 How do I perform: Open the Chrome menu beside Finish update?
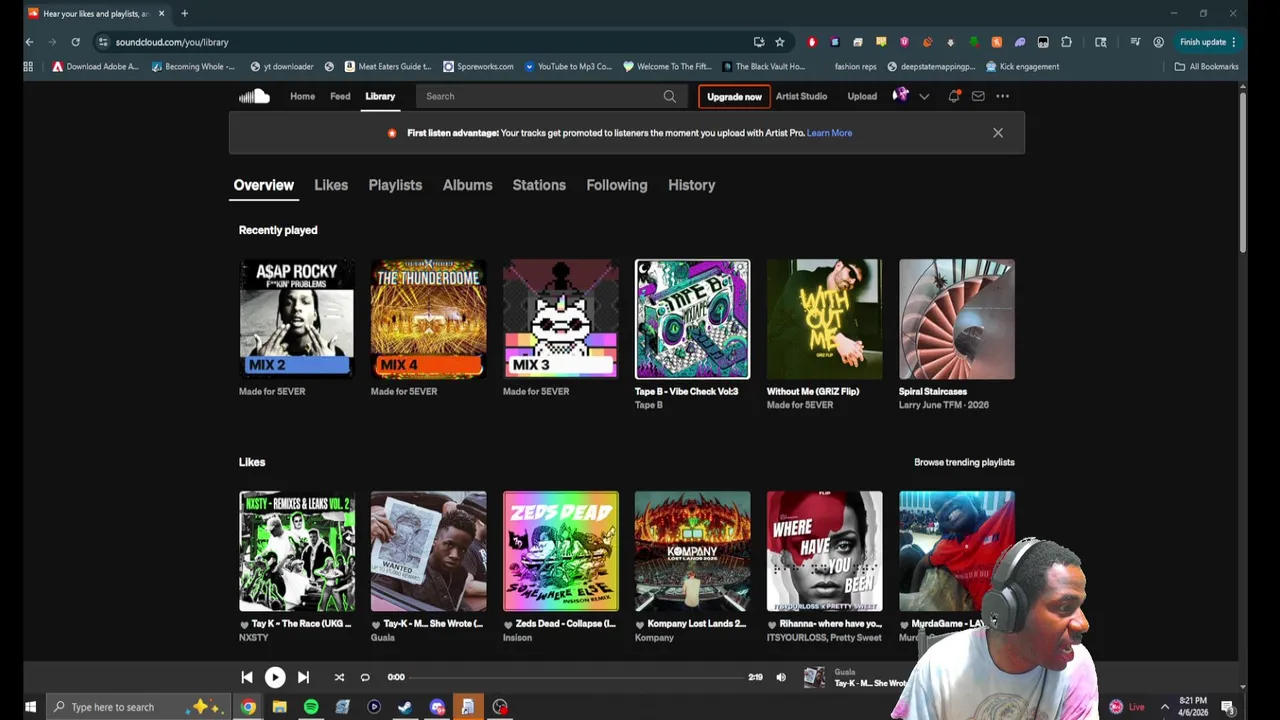(1234, 42)
